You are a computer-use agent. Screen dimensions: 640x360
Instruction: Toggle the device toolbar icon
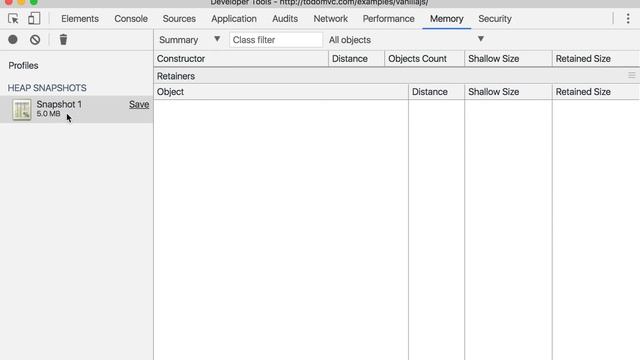point(34,18)
